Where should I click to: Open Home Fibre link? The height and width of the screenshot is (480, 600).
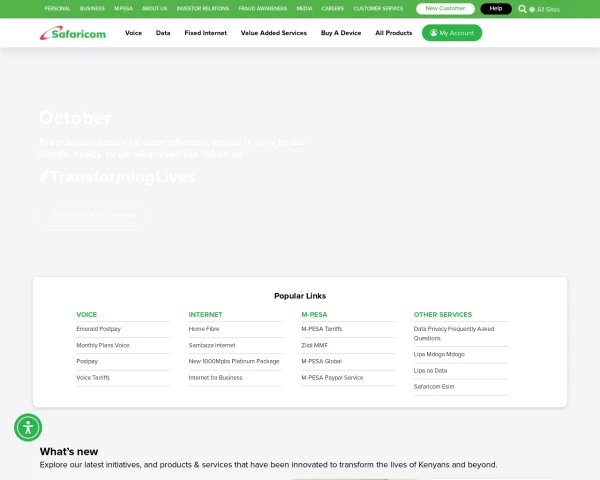204,329
